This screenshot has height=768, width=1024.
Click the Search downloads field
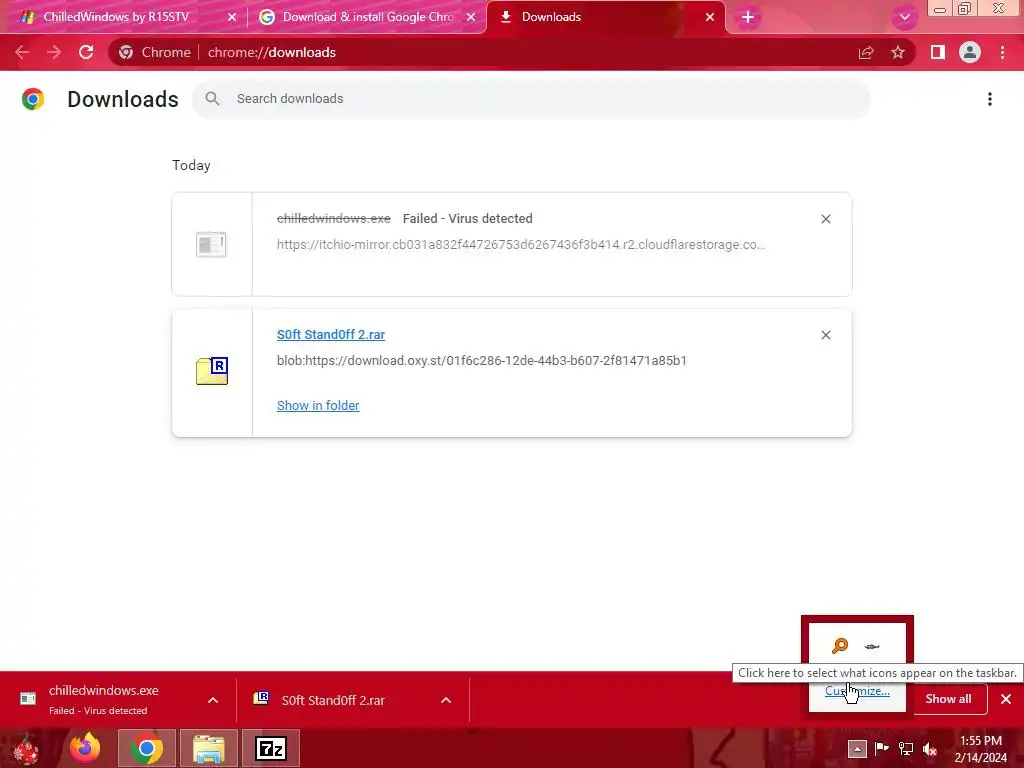(531, 99)
